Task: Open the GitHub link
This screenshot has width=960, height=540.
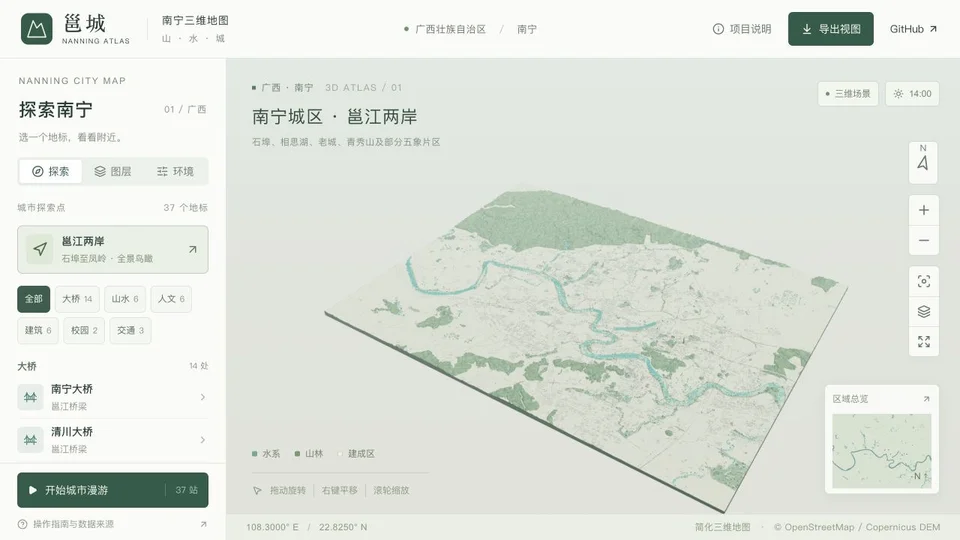Action: 913,29
